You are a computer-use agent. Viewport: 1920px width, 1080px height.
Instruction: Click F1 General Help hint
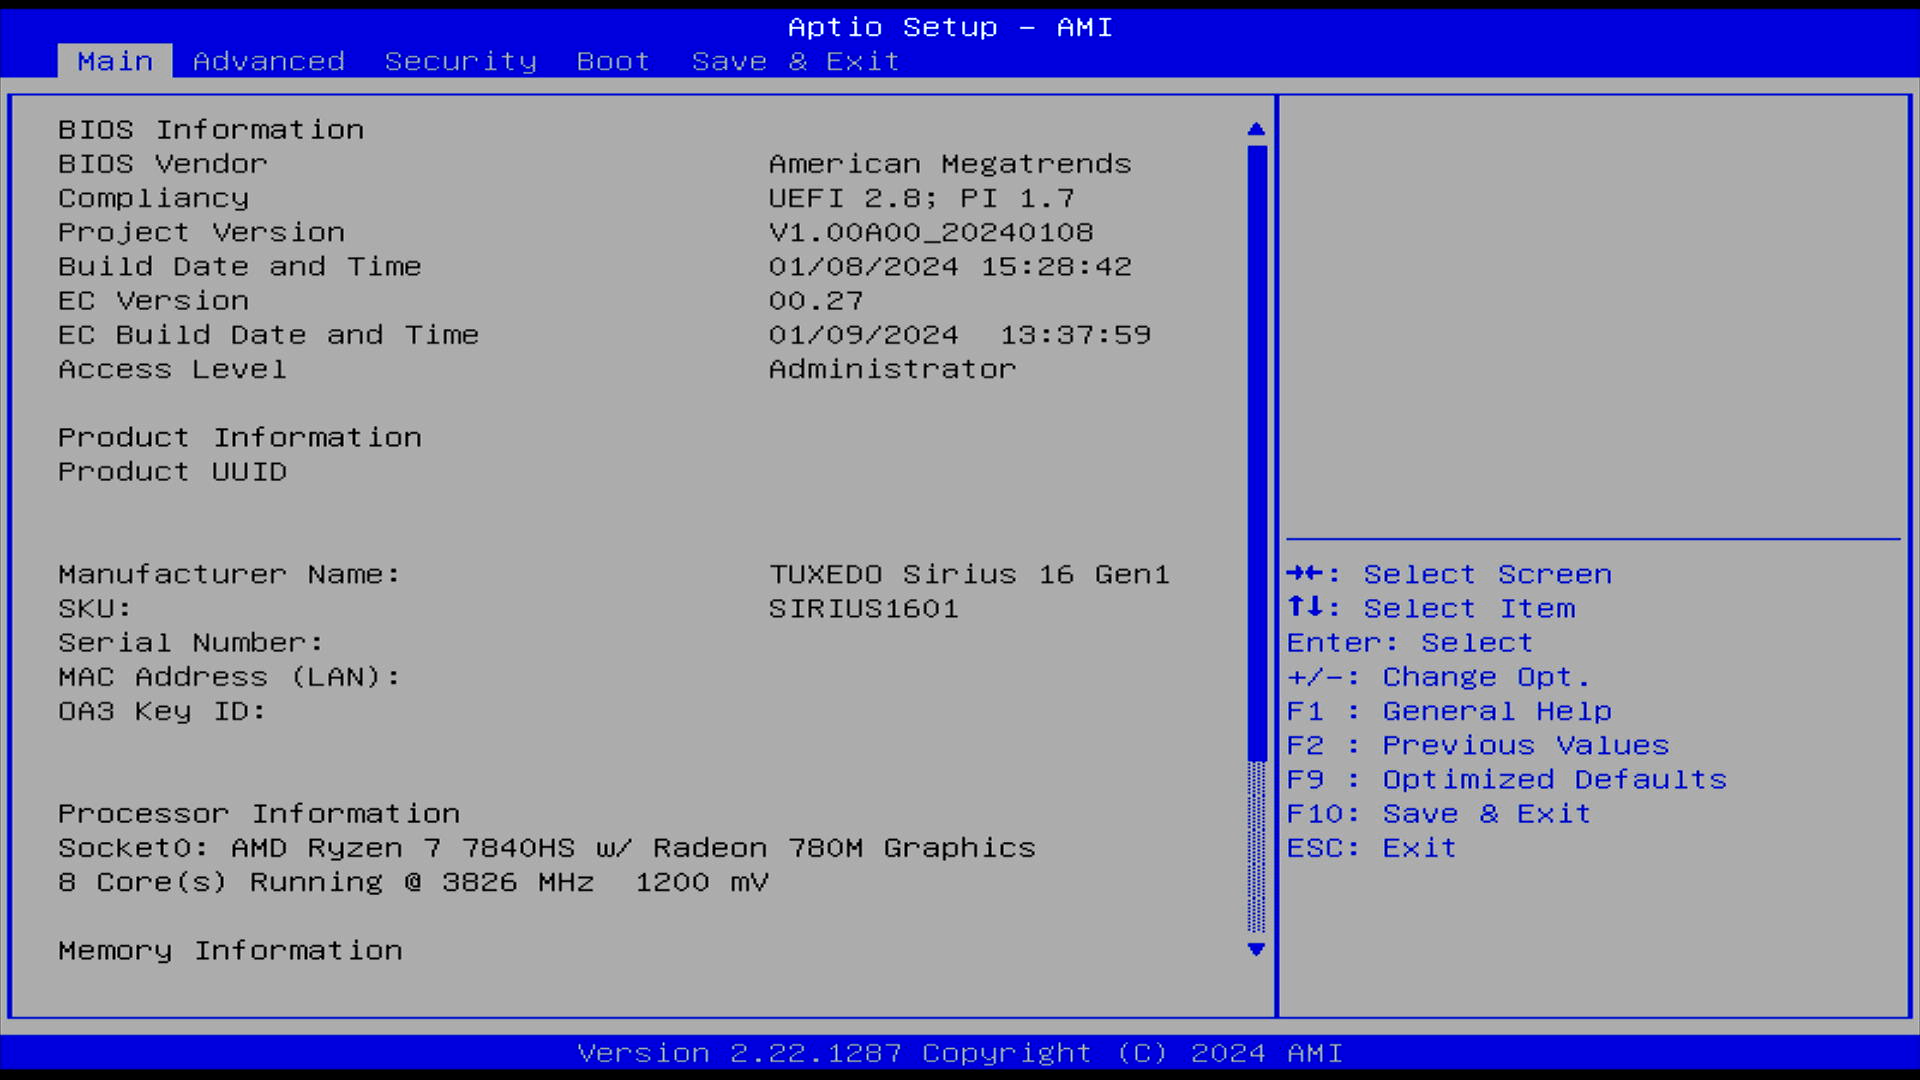click(x=1448, y=711)
